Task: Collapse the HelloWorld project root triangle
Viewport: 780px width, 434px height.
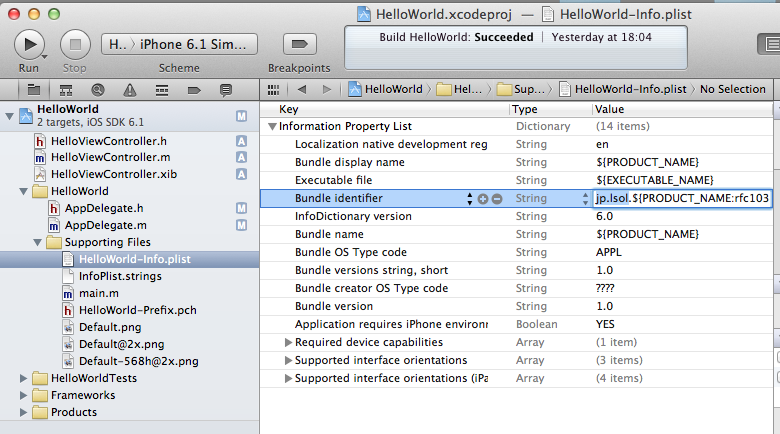Action: pyautogui.click(x=9, y=116)
